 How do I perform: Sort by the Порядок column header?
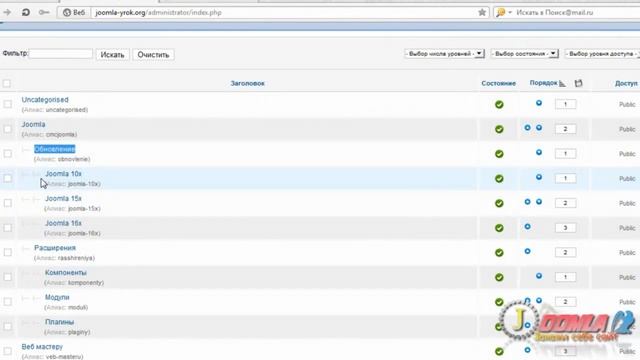pyautogui.click(x=543, y=83)
